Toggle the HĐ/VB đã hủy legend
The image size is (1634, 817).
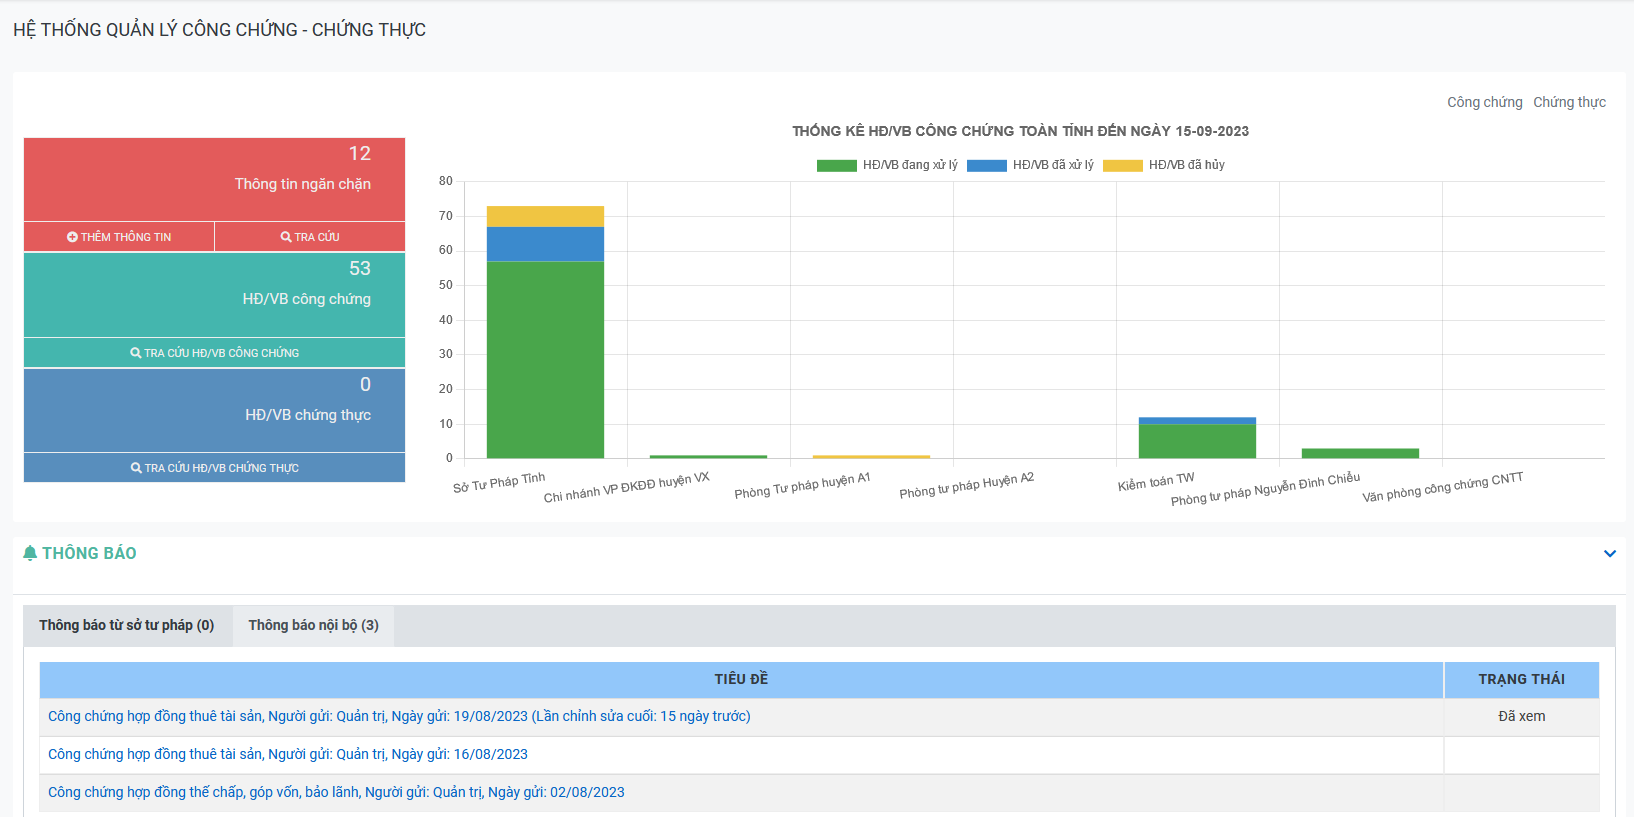tap(1164, 165)
